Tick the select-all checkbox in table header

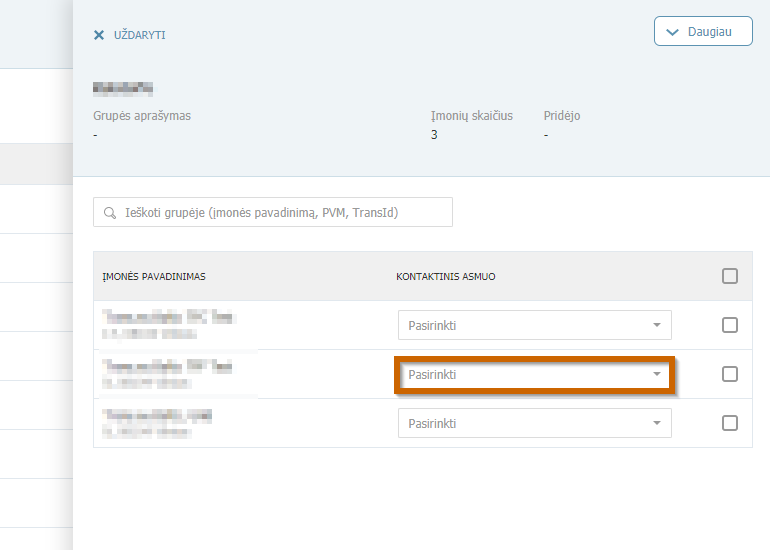point(730,276)
